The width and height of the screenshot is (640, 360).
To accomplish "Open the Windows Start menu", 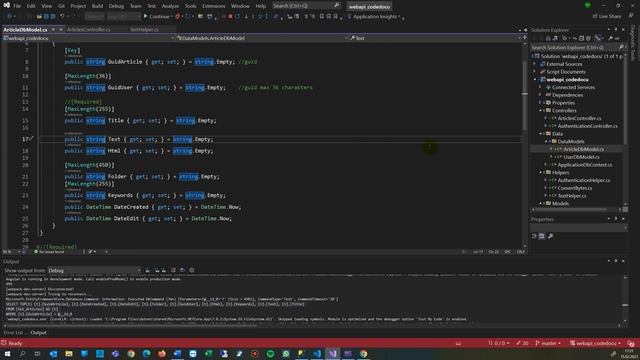I will [x=7, y=353].
